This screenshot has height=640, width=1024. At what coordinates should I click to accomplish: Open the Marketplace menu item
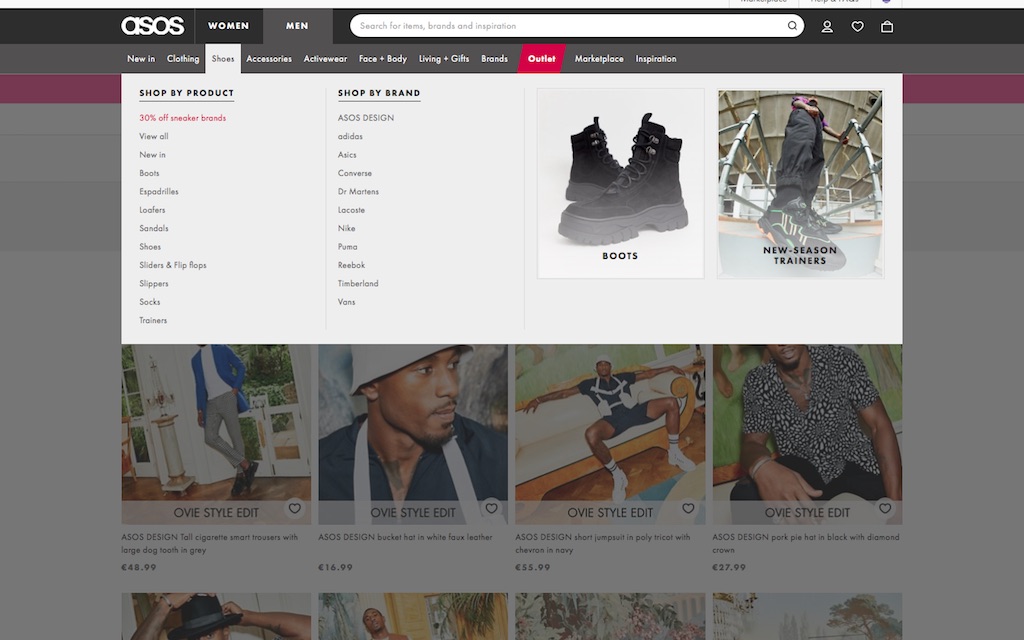599,59
